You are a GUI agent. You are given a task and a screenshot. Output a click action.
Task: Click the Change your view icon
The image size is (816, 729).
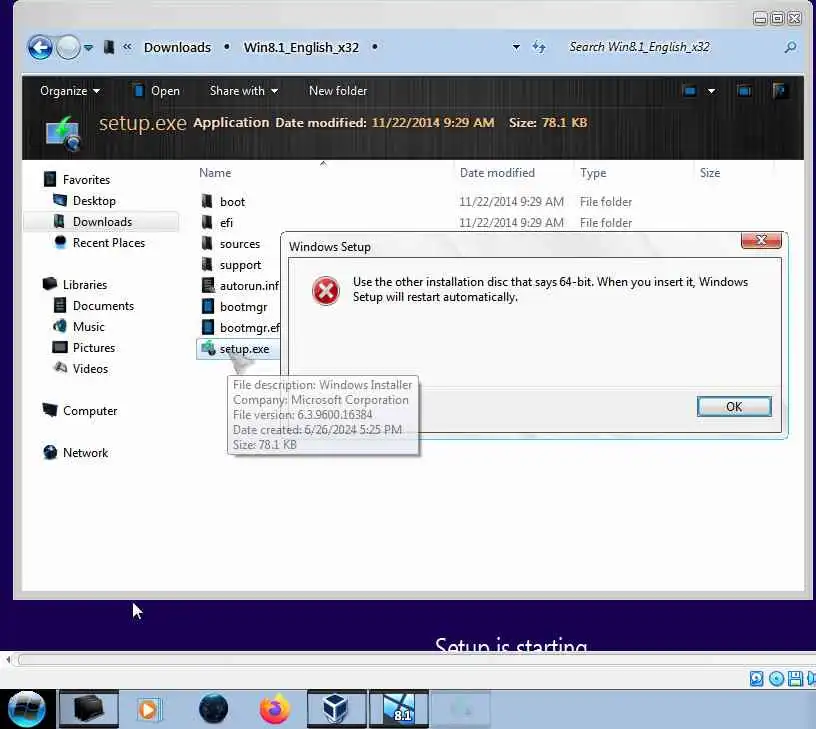click(x=690, y=92)
